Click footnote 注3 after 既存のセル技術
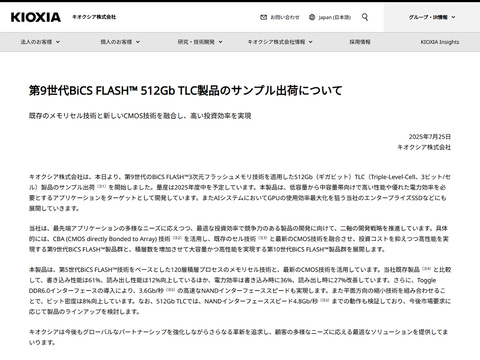 (x=263, y=238)
